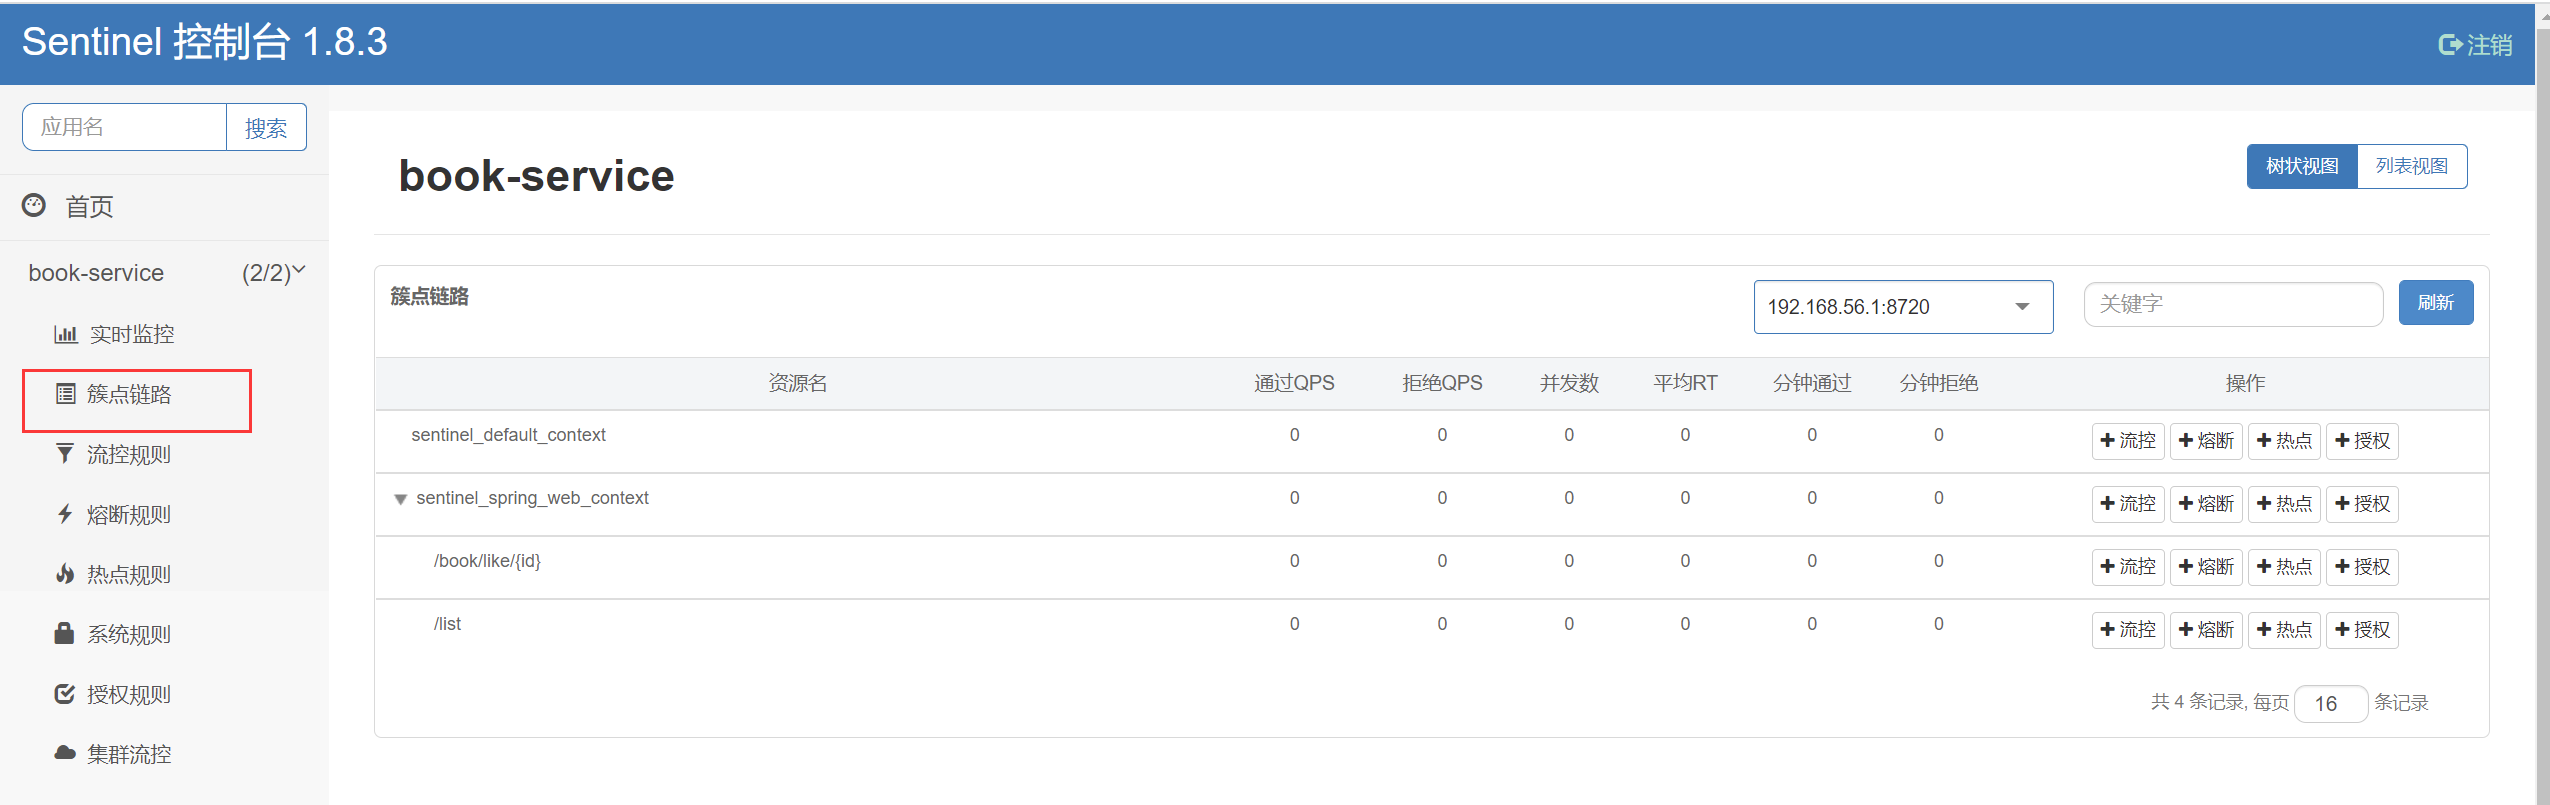The width and height of the screenshot is (2550, 805).
Task: Add 热点 rule for sentinel_spring_web_context
Action: tap(2284, 504)
